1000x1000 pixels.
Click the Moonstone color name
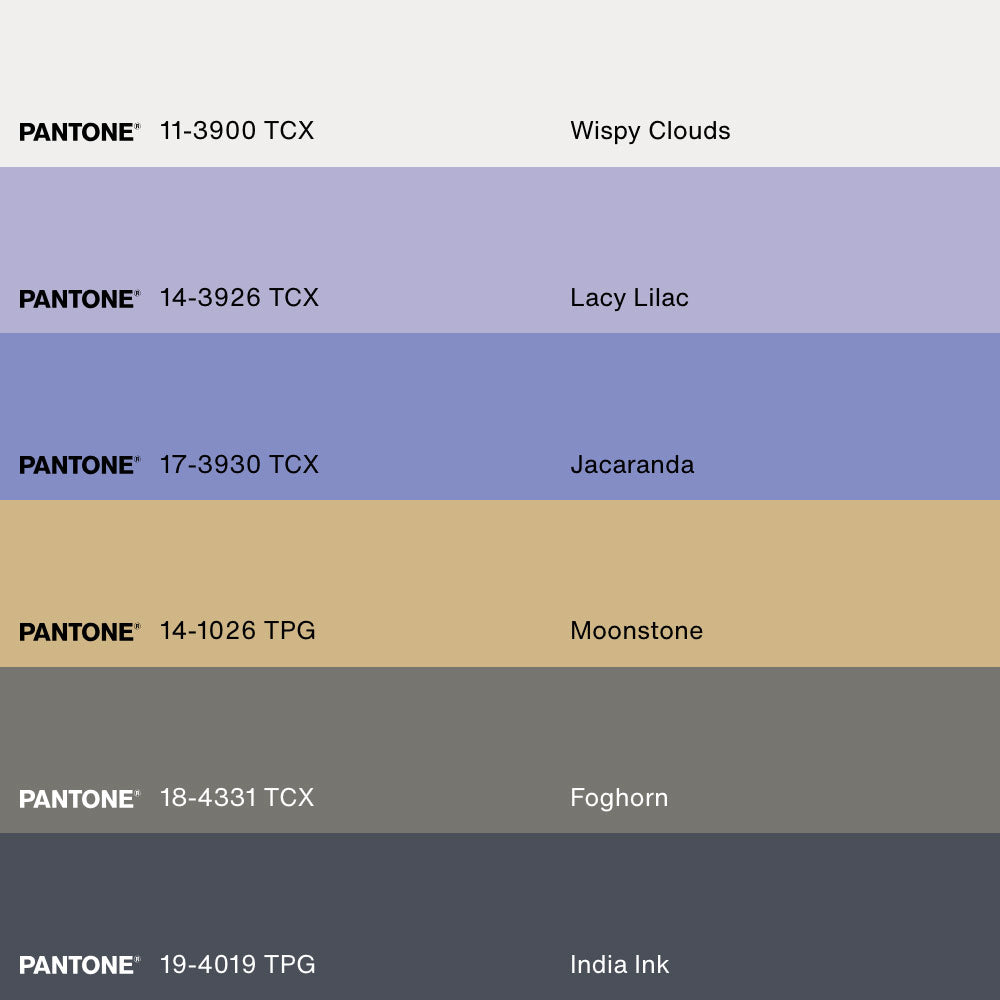[636, 631]
